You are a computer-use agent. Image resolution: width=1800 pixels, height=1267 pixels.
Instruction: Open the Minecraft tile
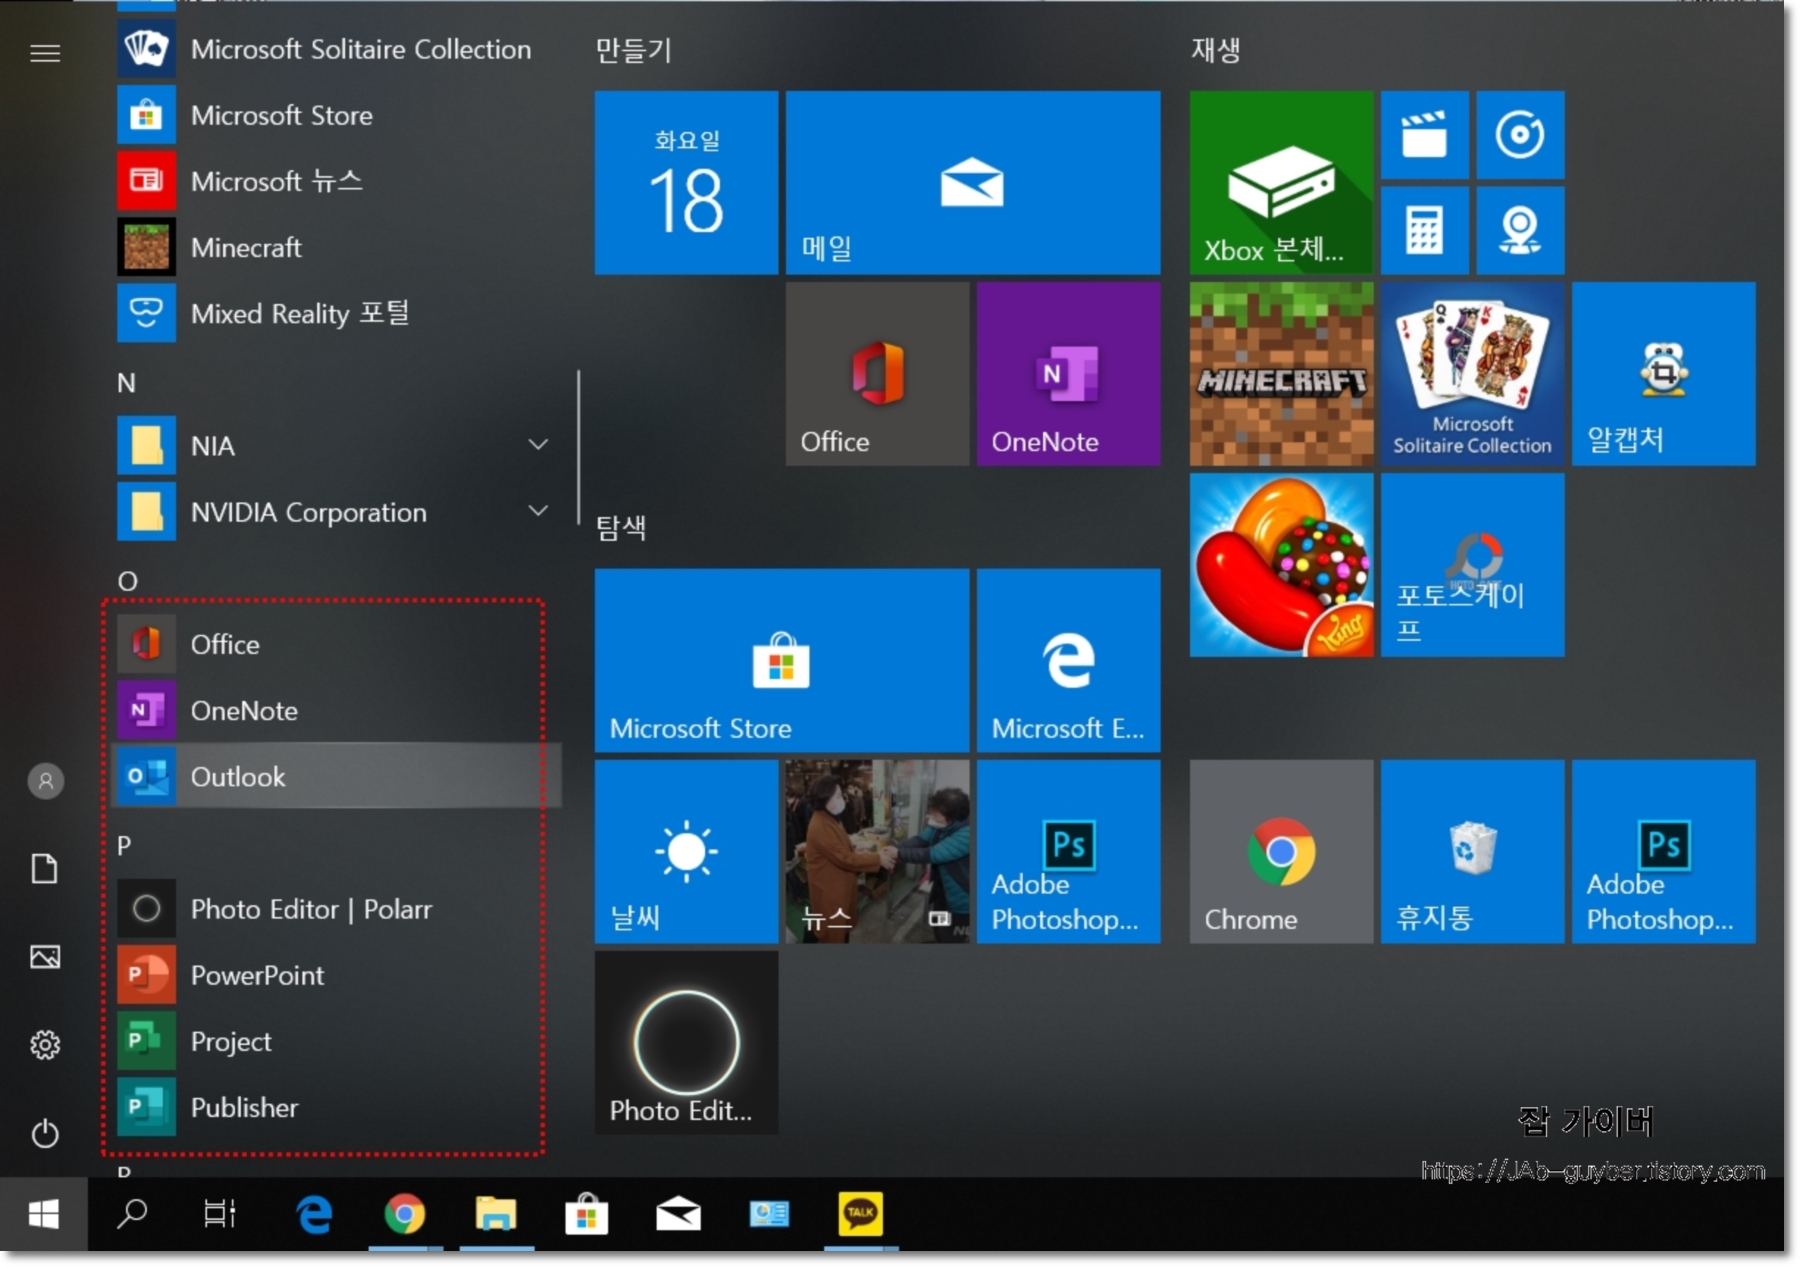click(x=1281, y=373)
